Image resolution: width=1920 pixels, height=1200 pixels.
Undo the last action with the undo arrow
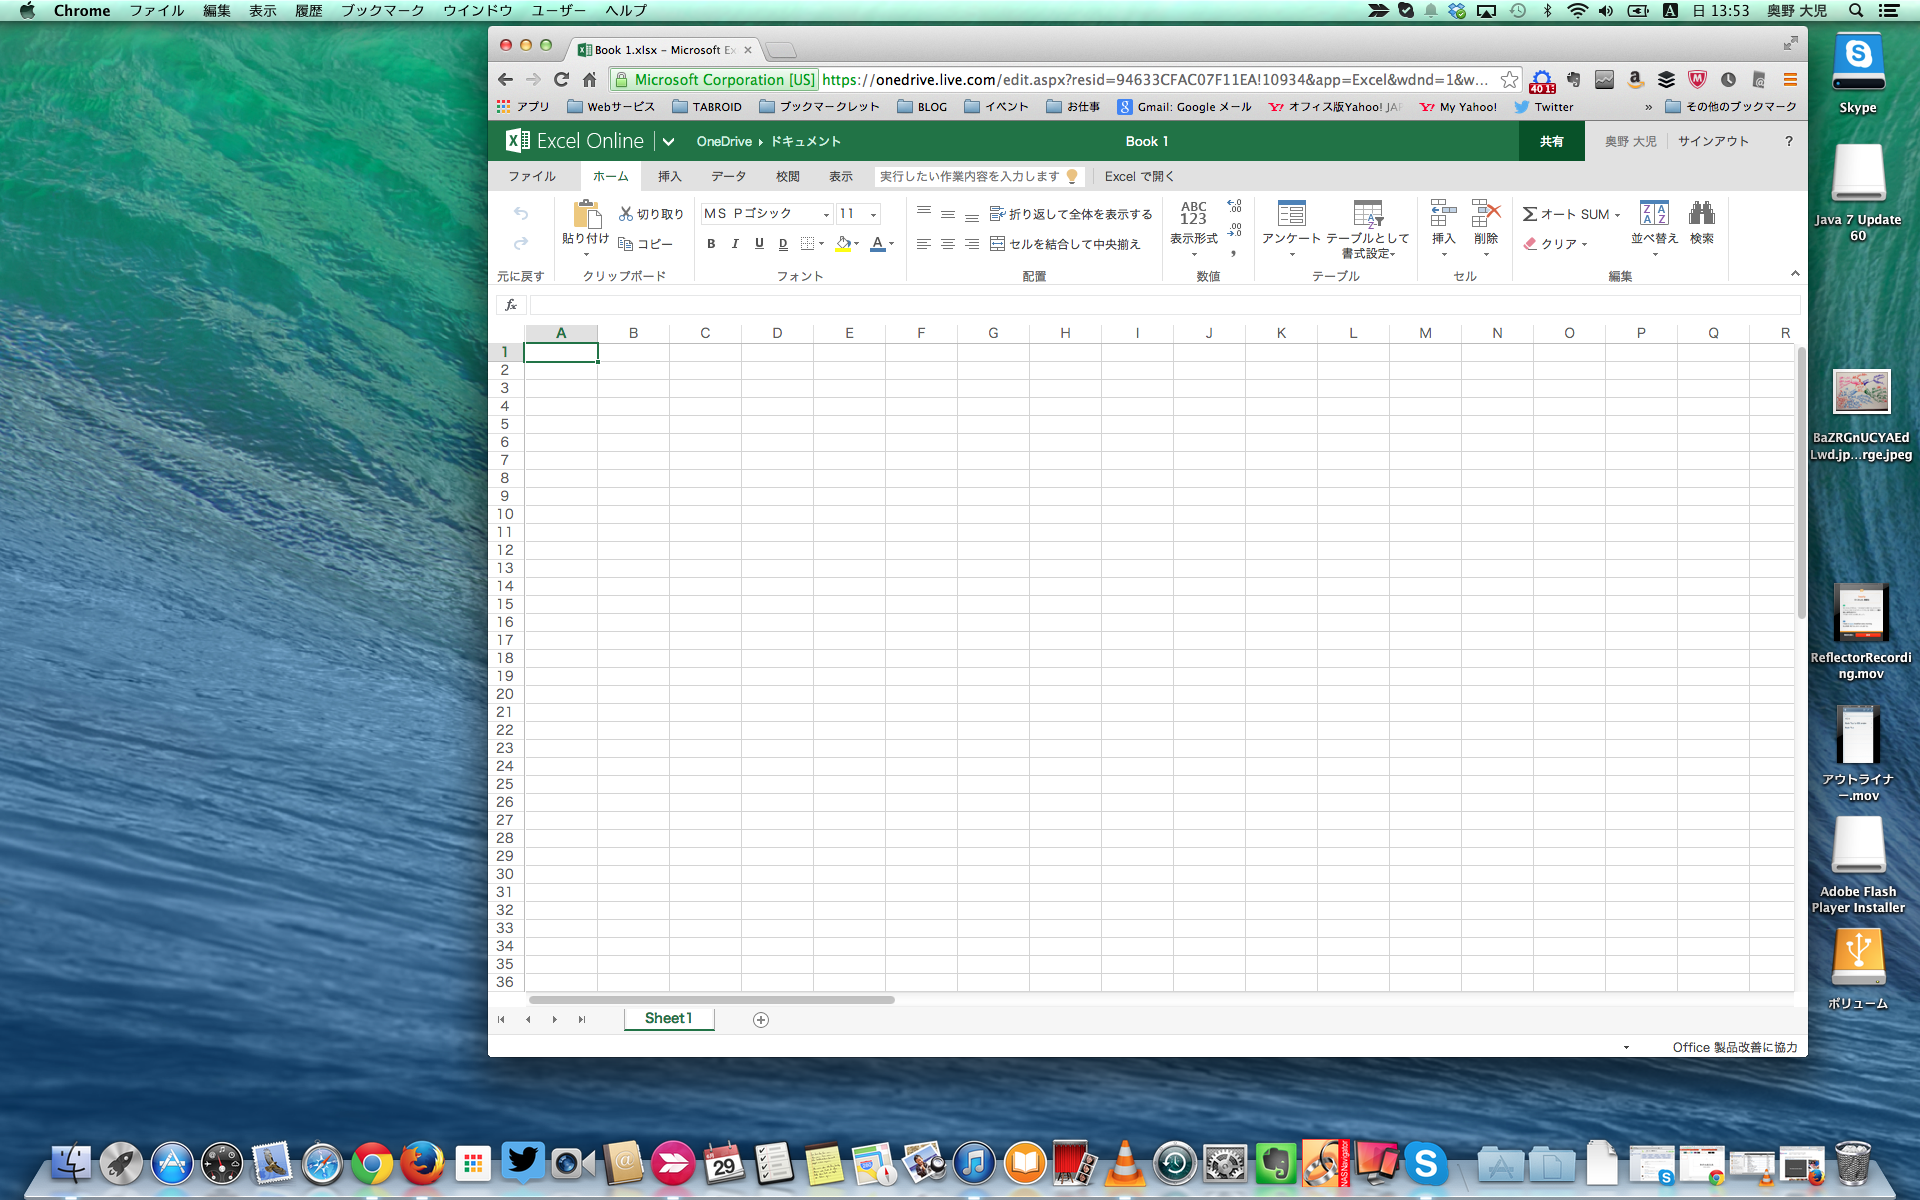click(521, 213)
